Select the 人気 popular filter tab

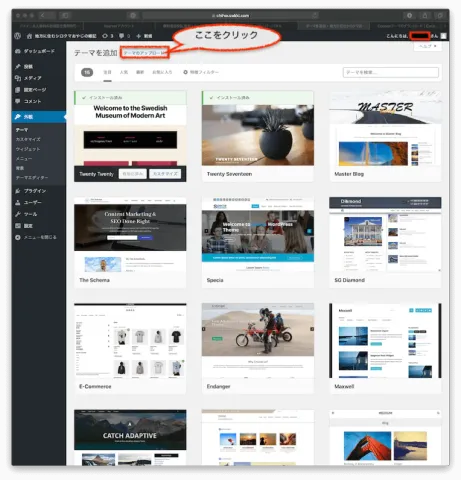(x=124, y=72)
